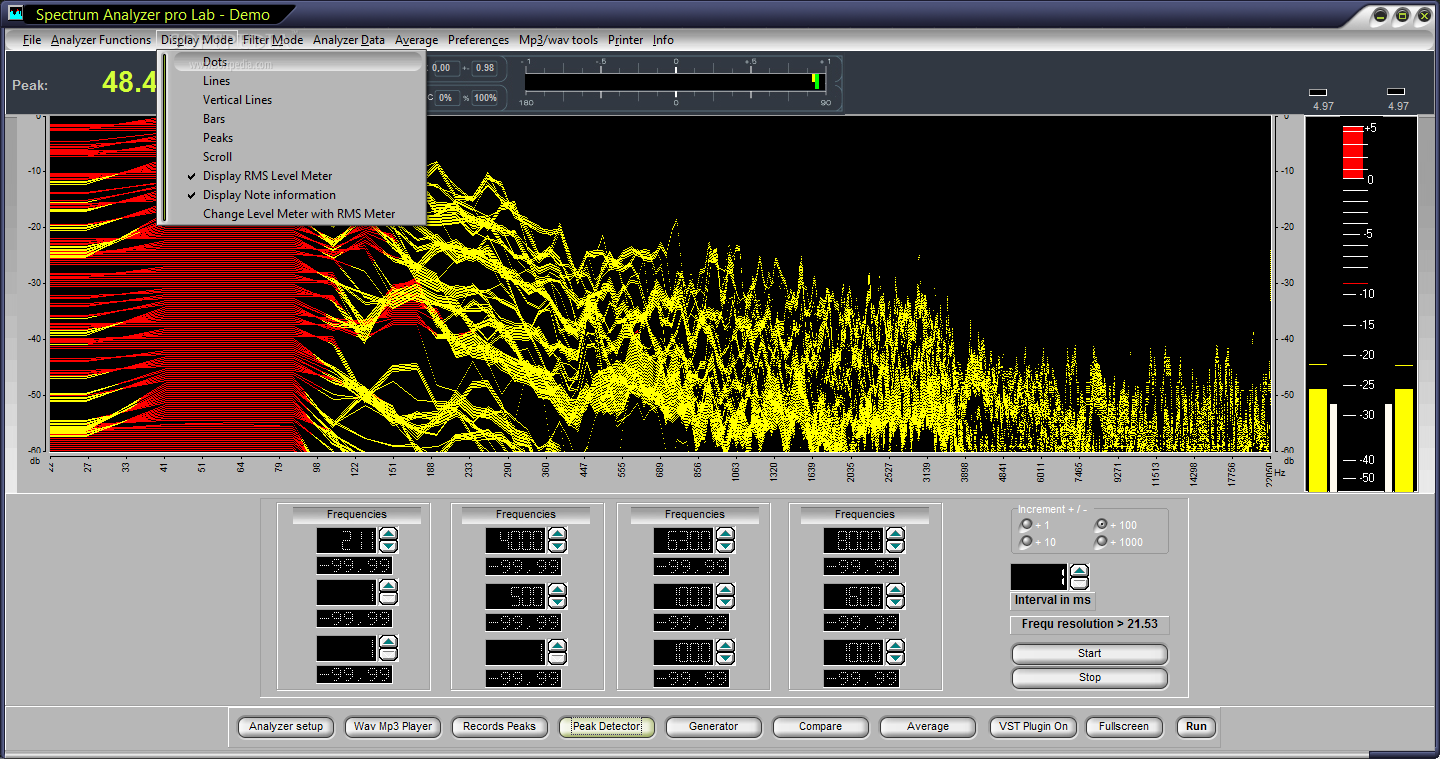1440x759 pixels.
Task: Increase the Interval in ms value
Action: pos(1080,571)
